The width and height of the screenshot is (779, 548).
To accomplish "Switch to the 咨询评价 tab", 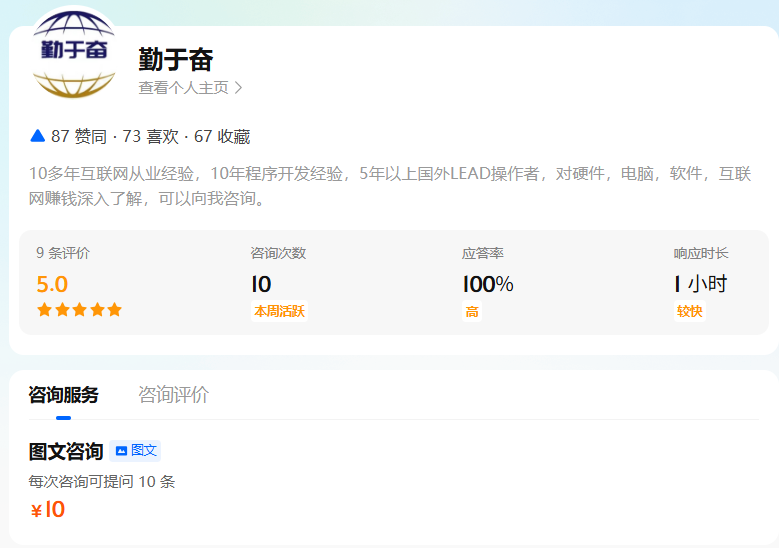I will coord(173,395).
